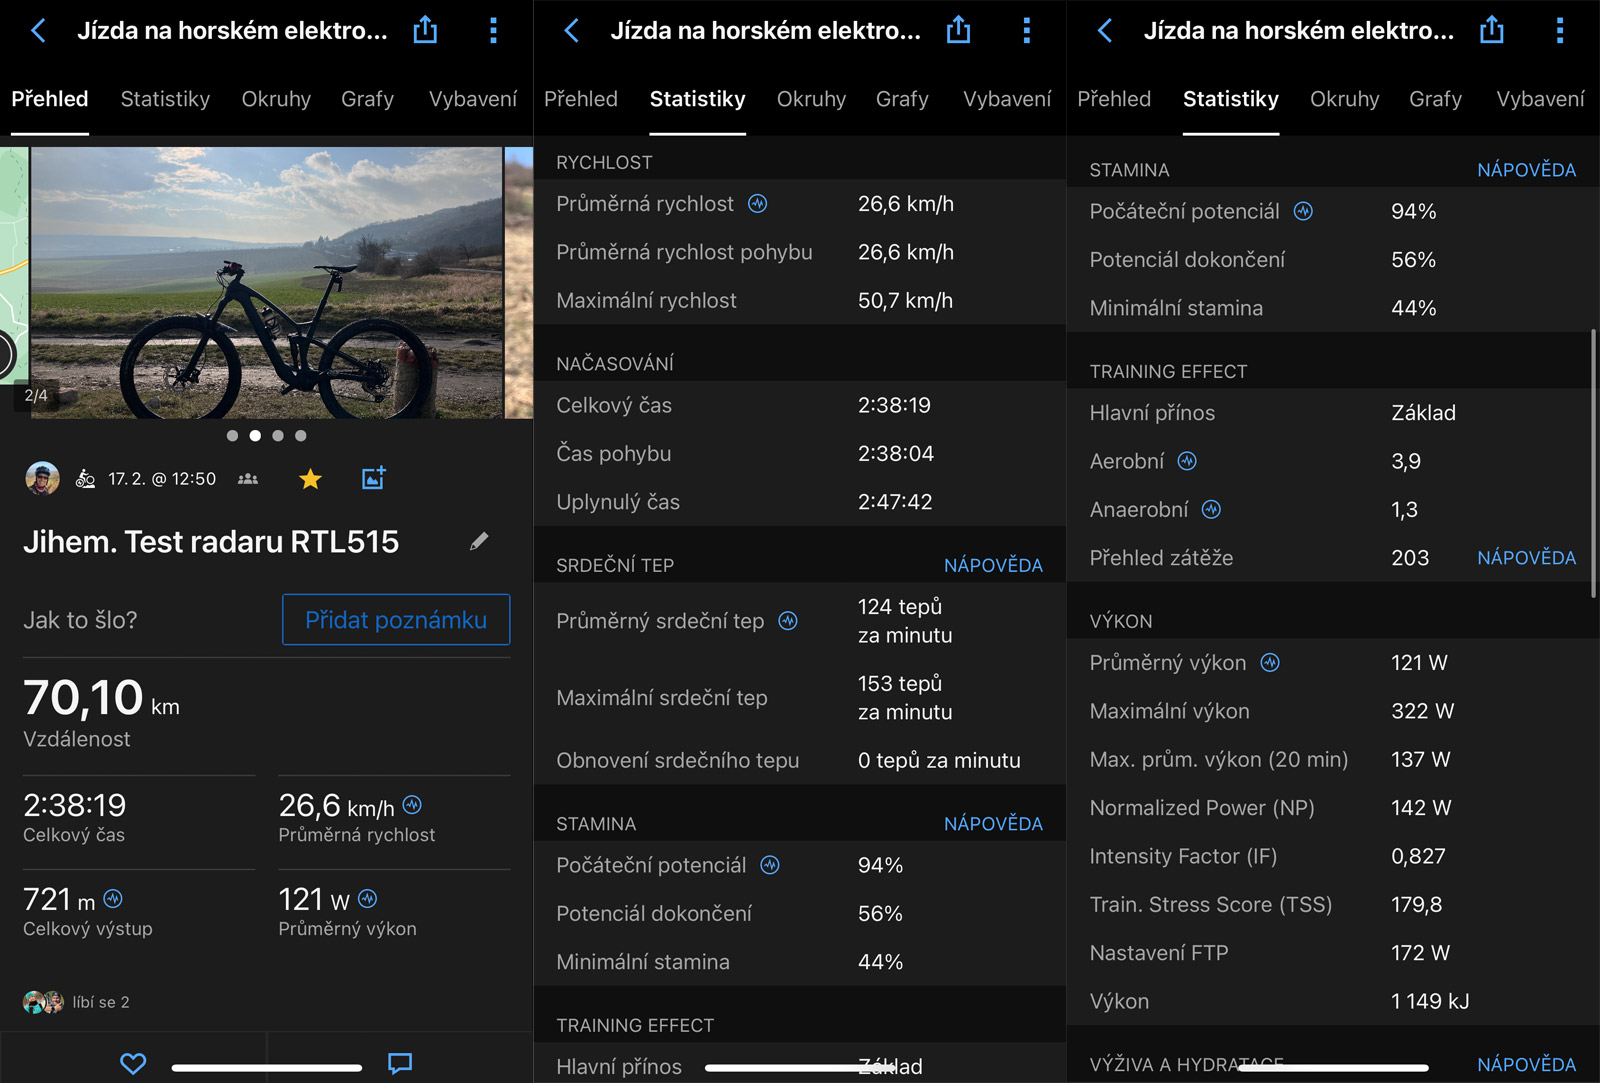1600x1083 pixels.
Task: Select Vybavení tab in the right panel
Action: click(1540, 99)
